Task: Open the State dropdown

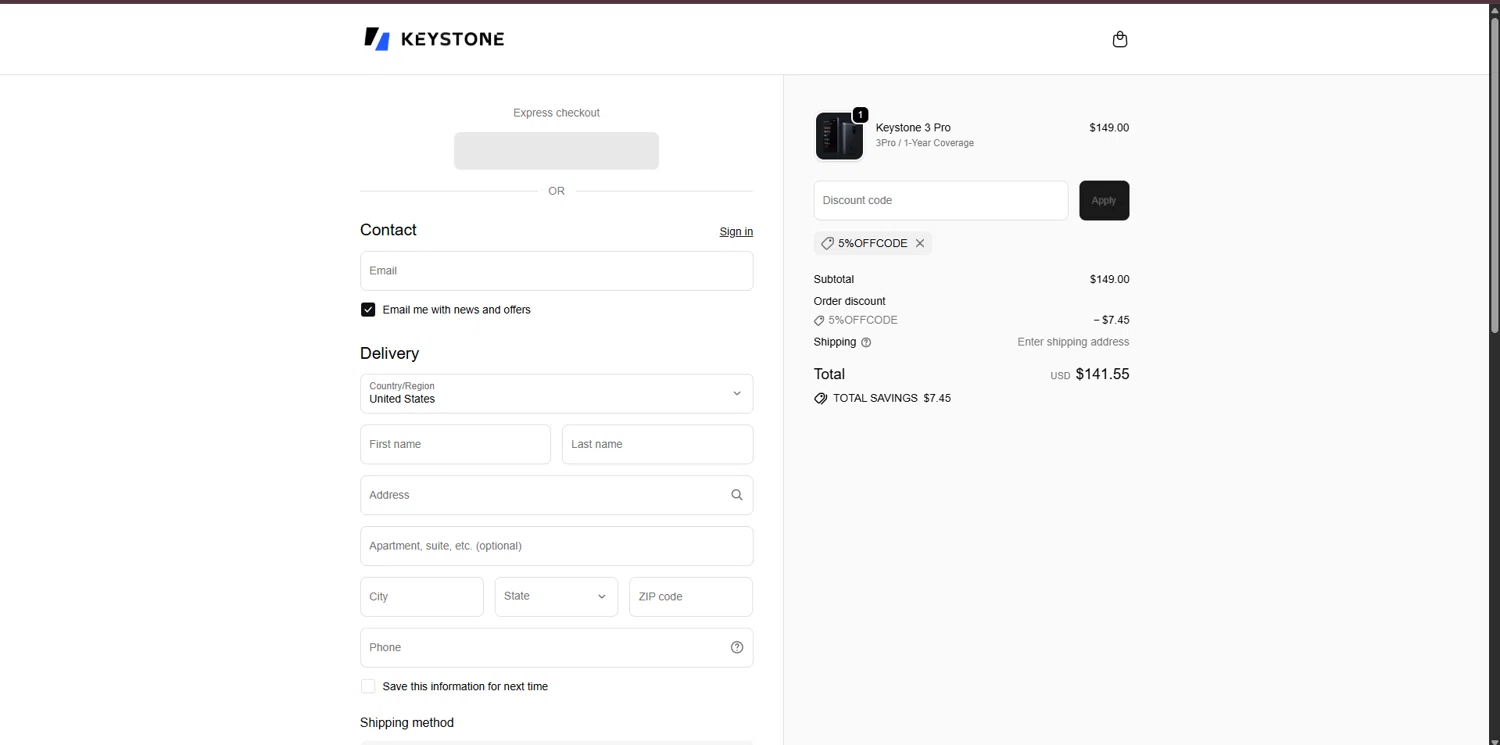Action: [556, 596]
